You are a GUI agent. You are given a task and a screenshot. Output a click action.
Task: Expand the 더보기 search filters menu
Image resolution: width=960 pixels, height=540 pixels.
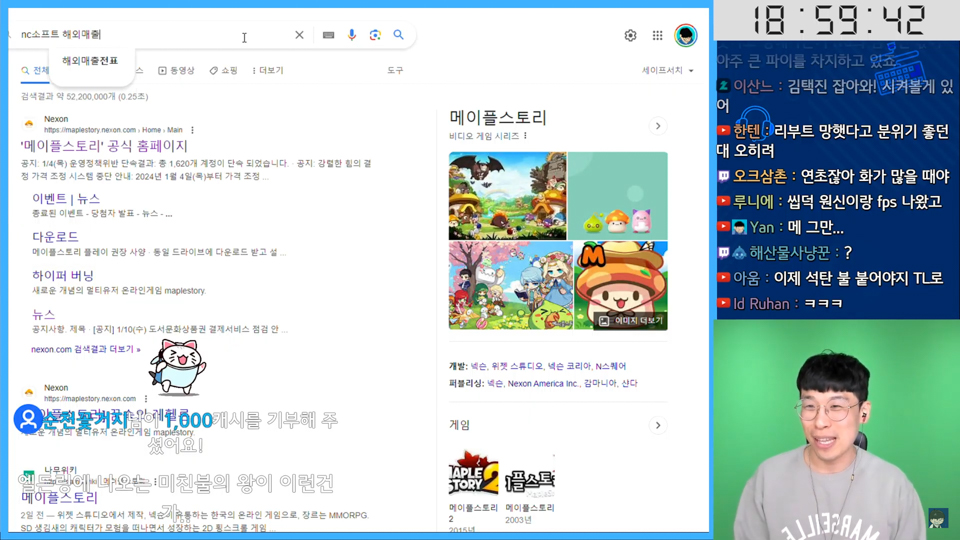tap(268, 70)
